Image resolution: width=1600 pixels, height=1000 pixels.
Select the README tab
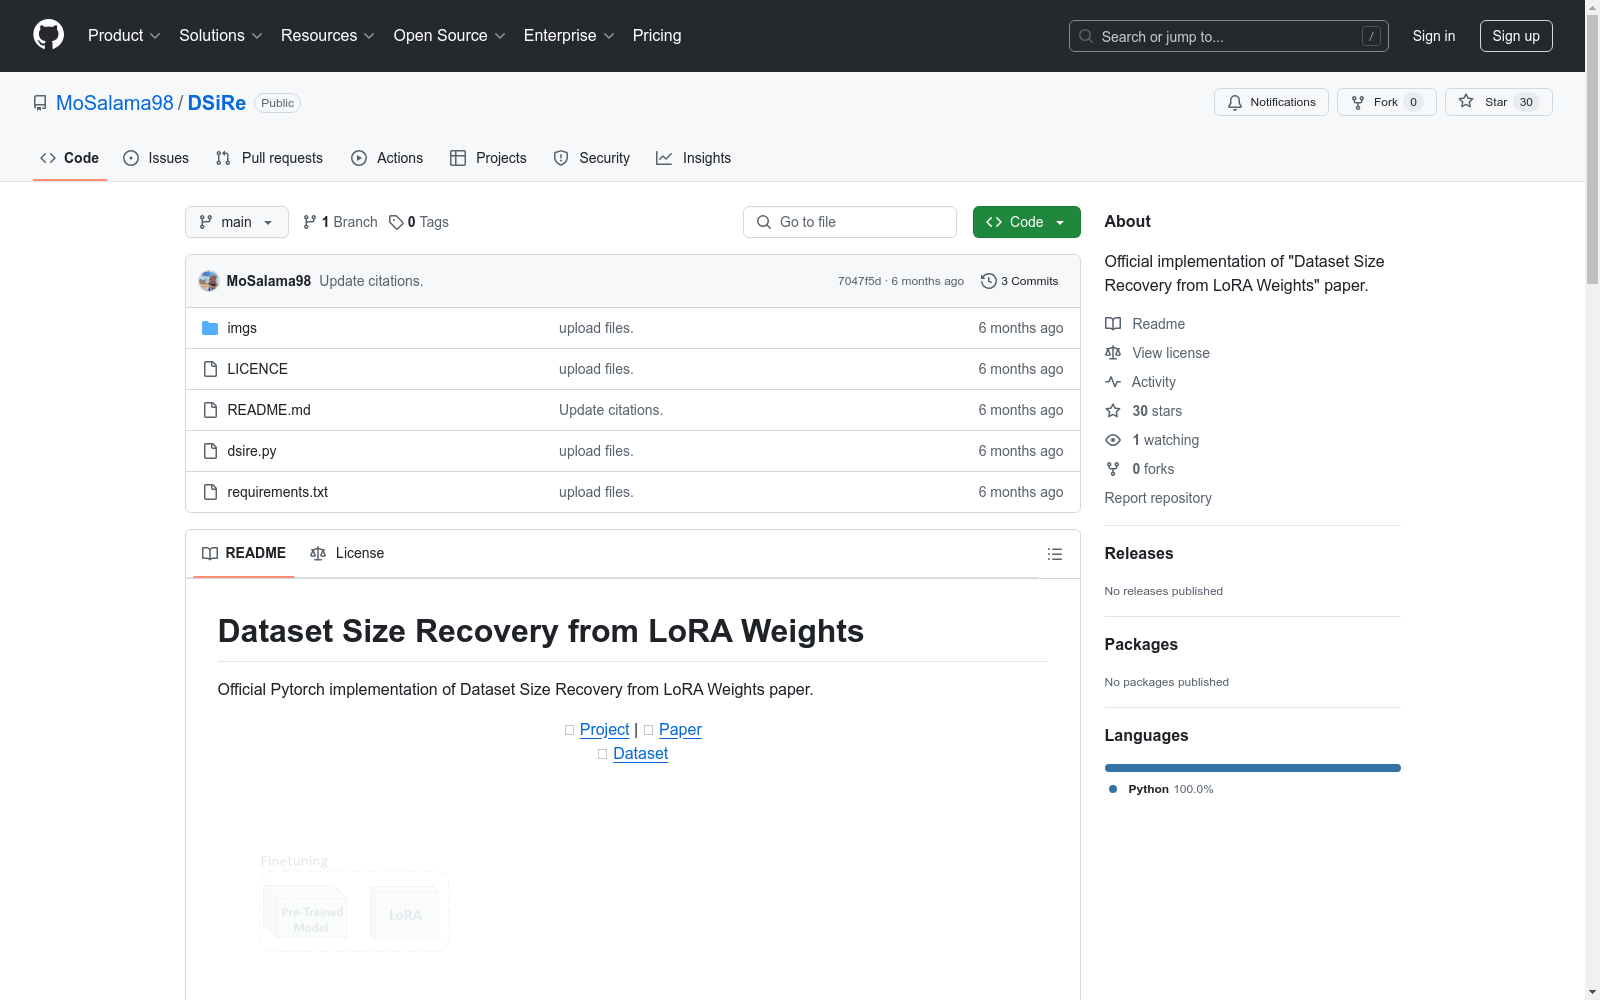click(244, 553)
